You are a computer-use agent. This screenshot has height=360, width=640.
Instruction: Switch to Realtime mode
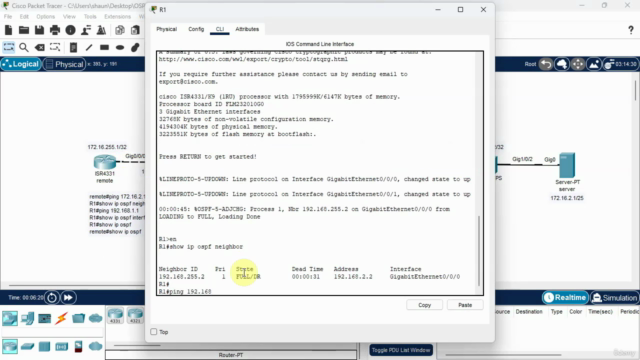tap(565, 298)
